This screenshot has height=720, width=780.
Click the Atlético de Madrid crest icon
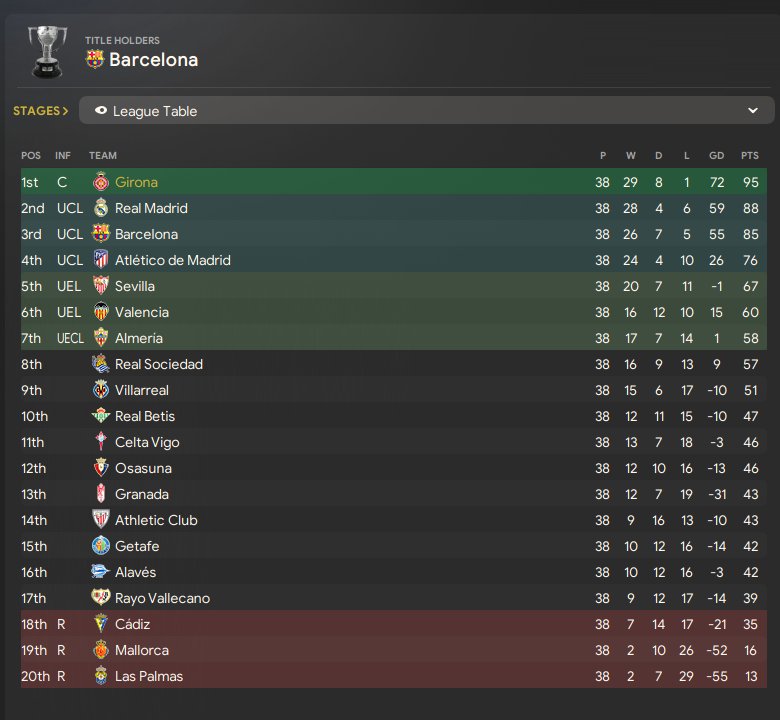[100, 260]
